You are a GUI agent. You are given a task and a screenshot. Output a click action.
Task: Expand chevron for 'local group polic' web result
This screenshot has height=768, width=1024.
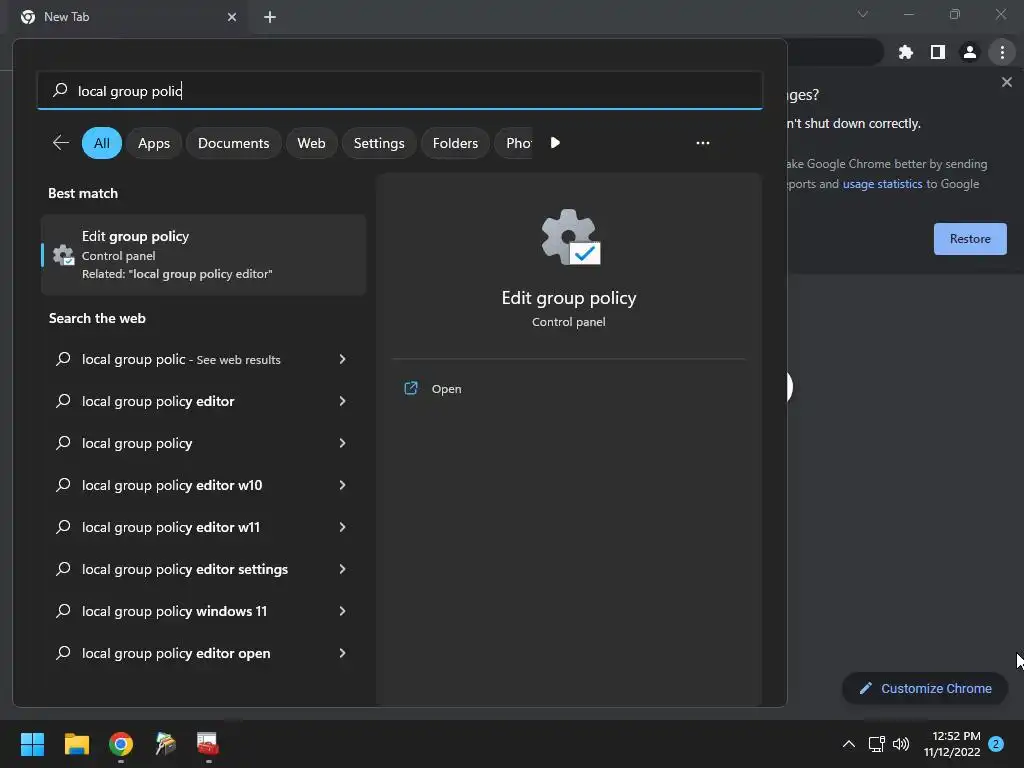pos(342,359)
